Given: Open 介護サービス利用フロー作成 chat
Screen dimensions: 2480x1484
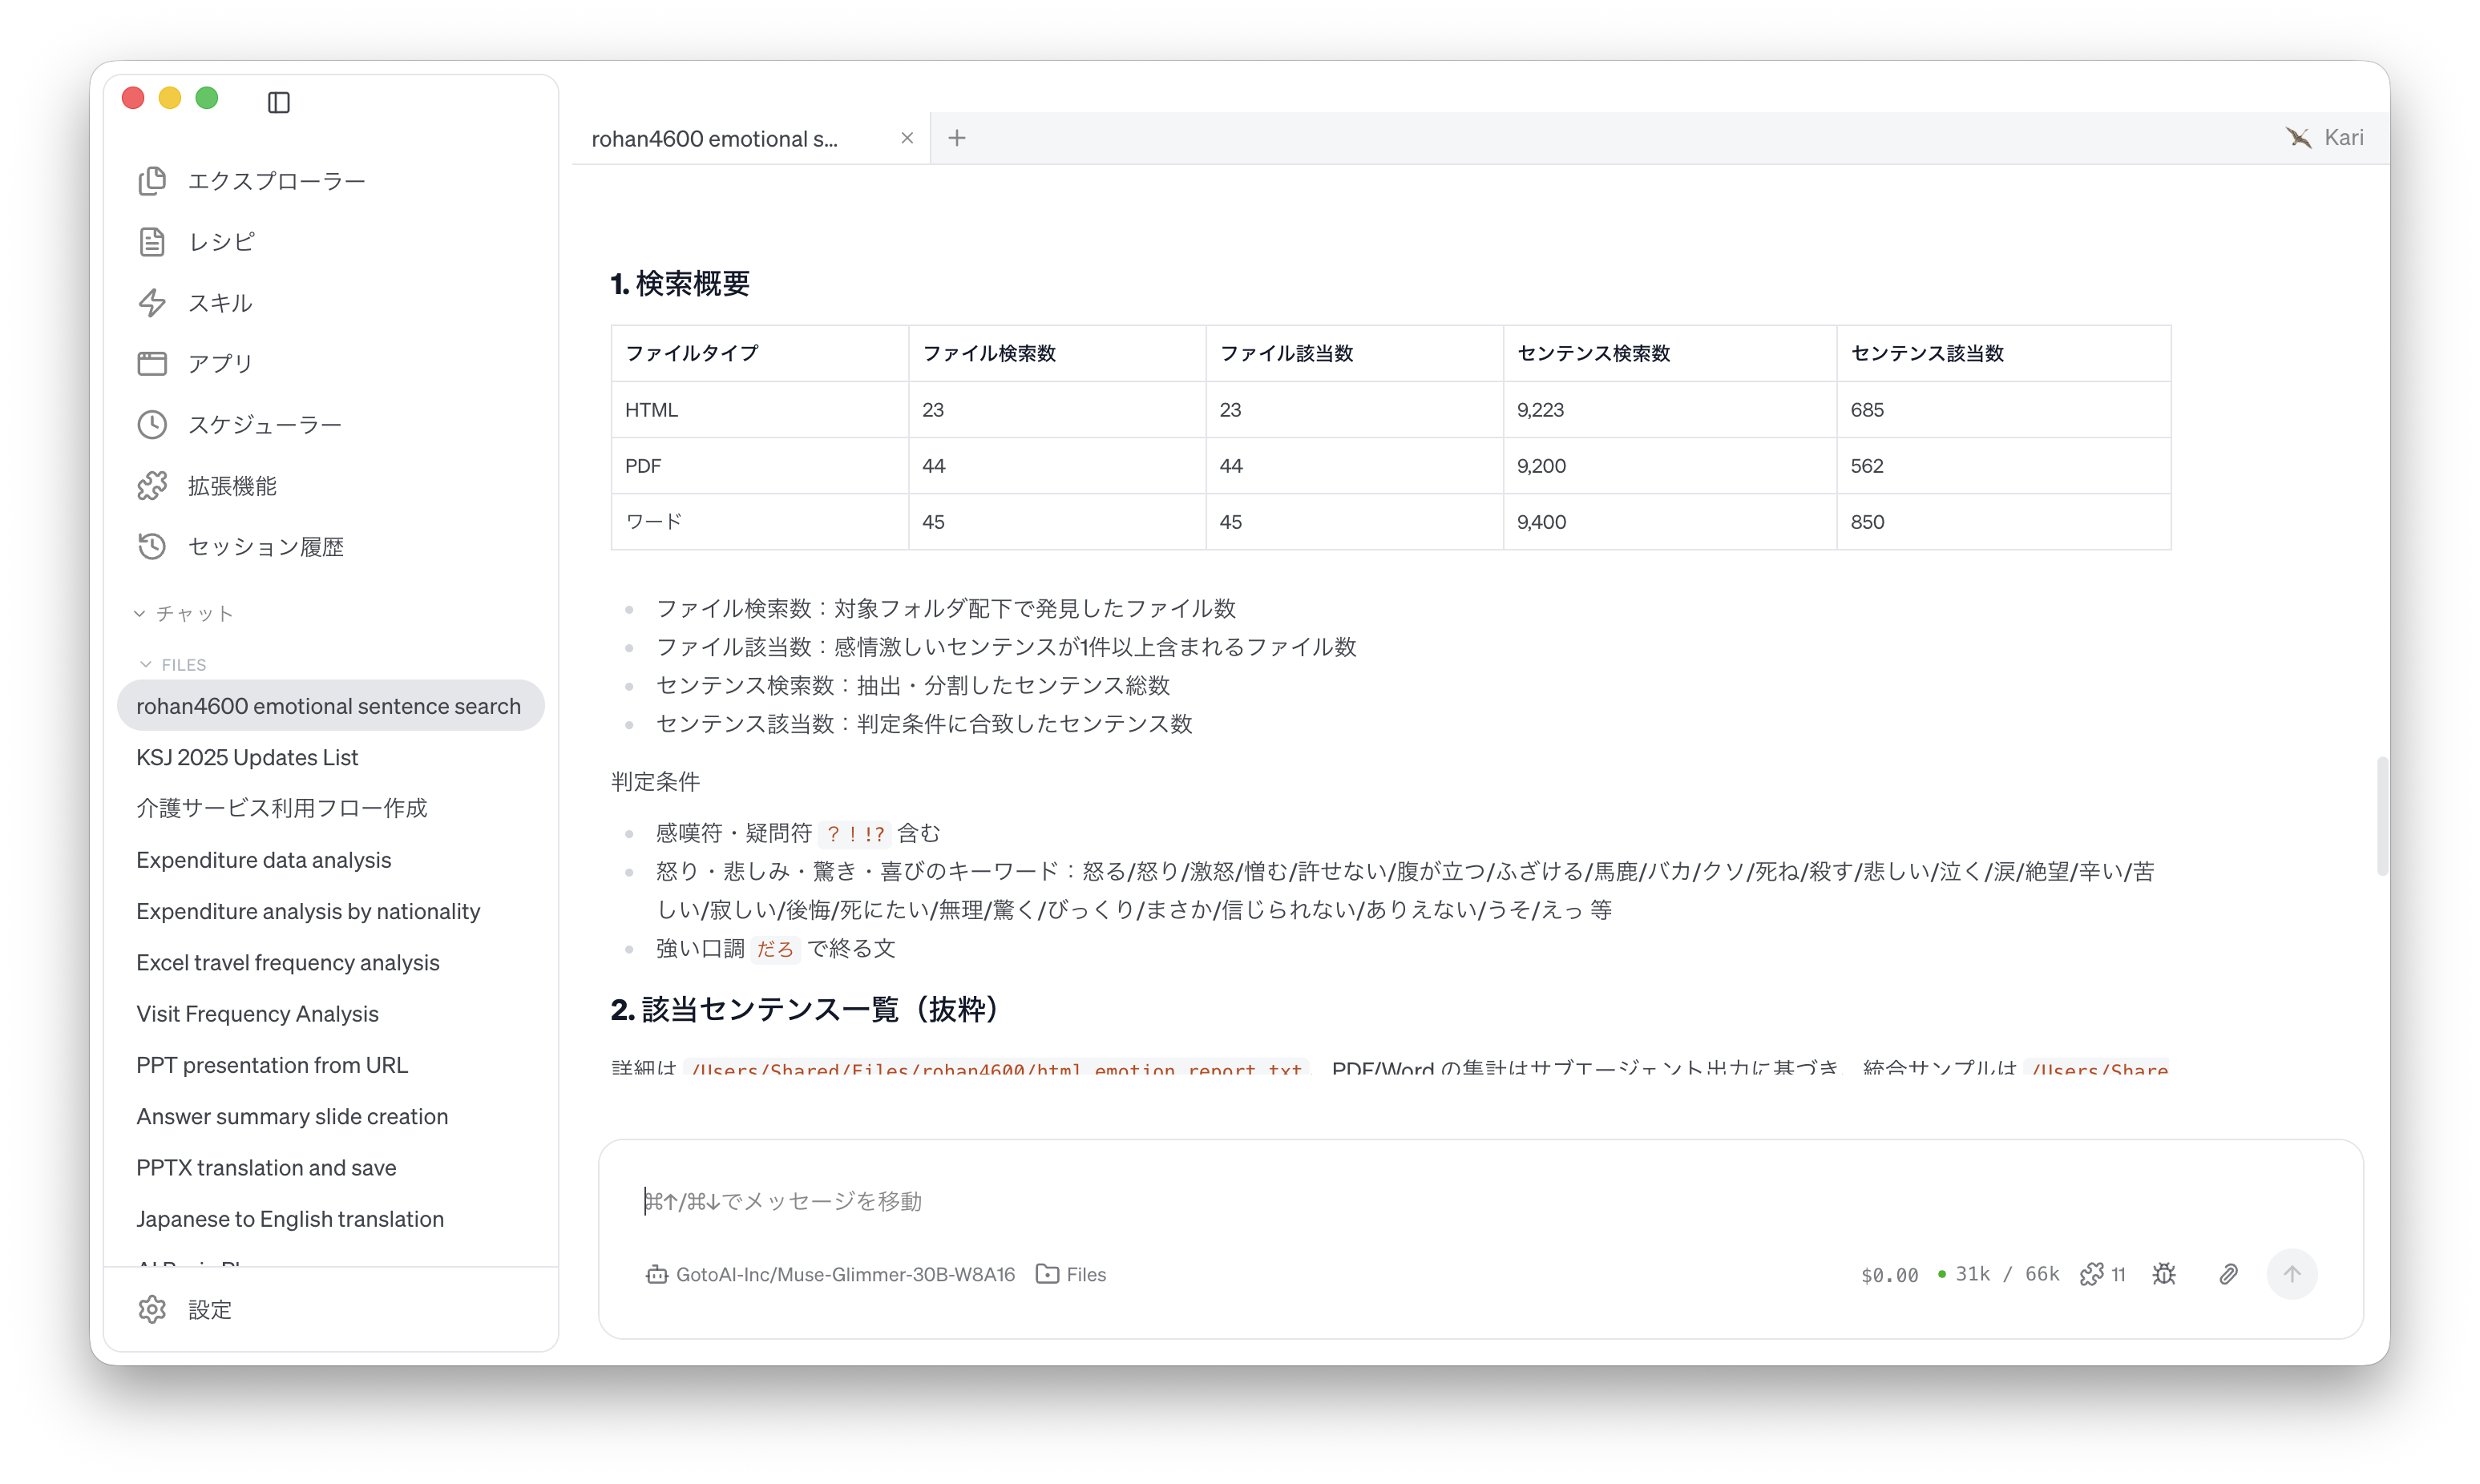Looking at the screenshot, I should click(281, 808).
